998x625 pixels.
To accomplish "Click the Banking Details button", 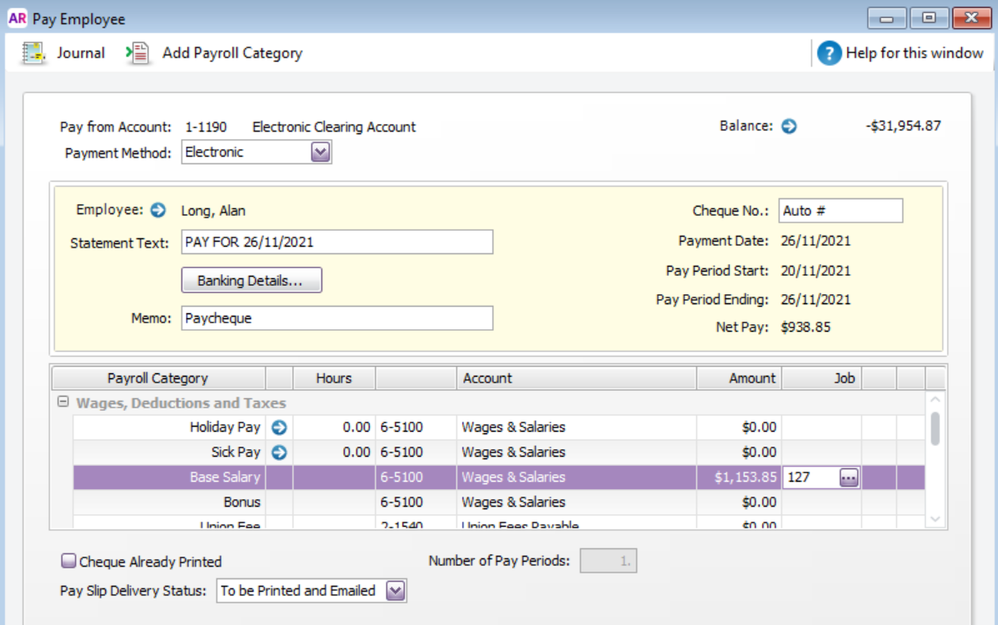I will pos(251,281).
